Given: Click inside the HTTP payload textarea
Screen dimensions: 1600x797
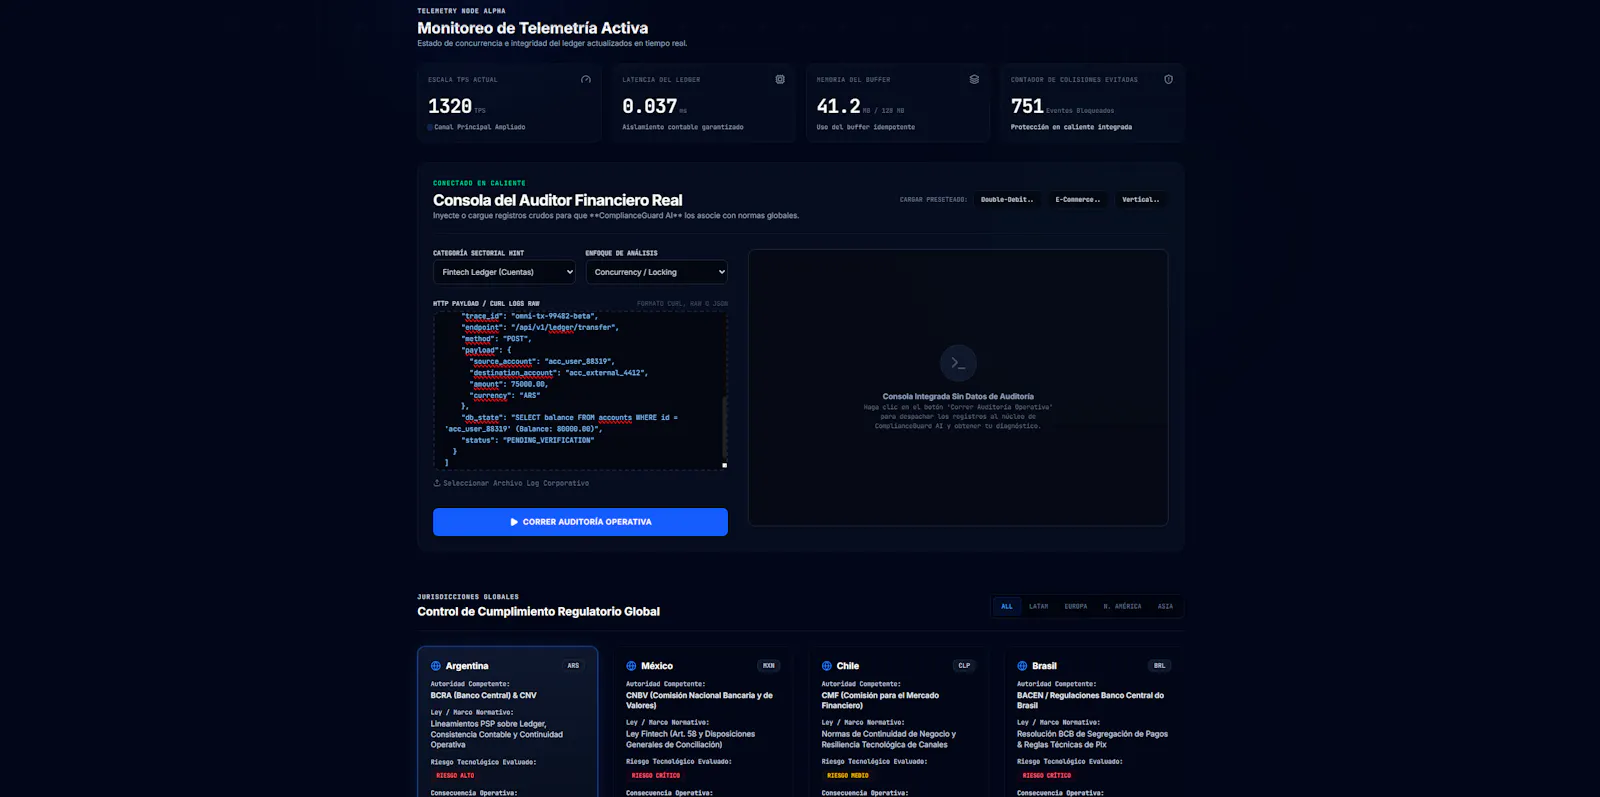Looking at the screenshot, I should [578, 389].
